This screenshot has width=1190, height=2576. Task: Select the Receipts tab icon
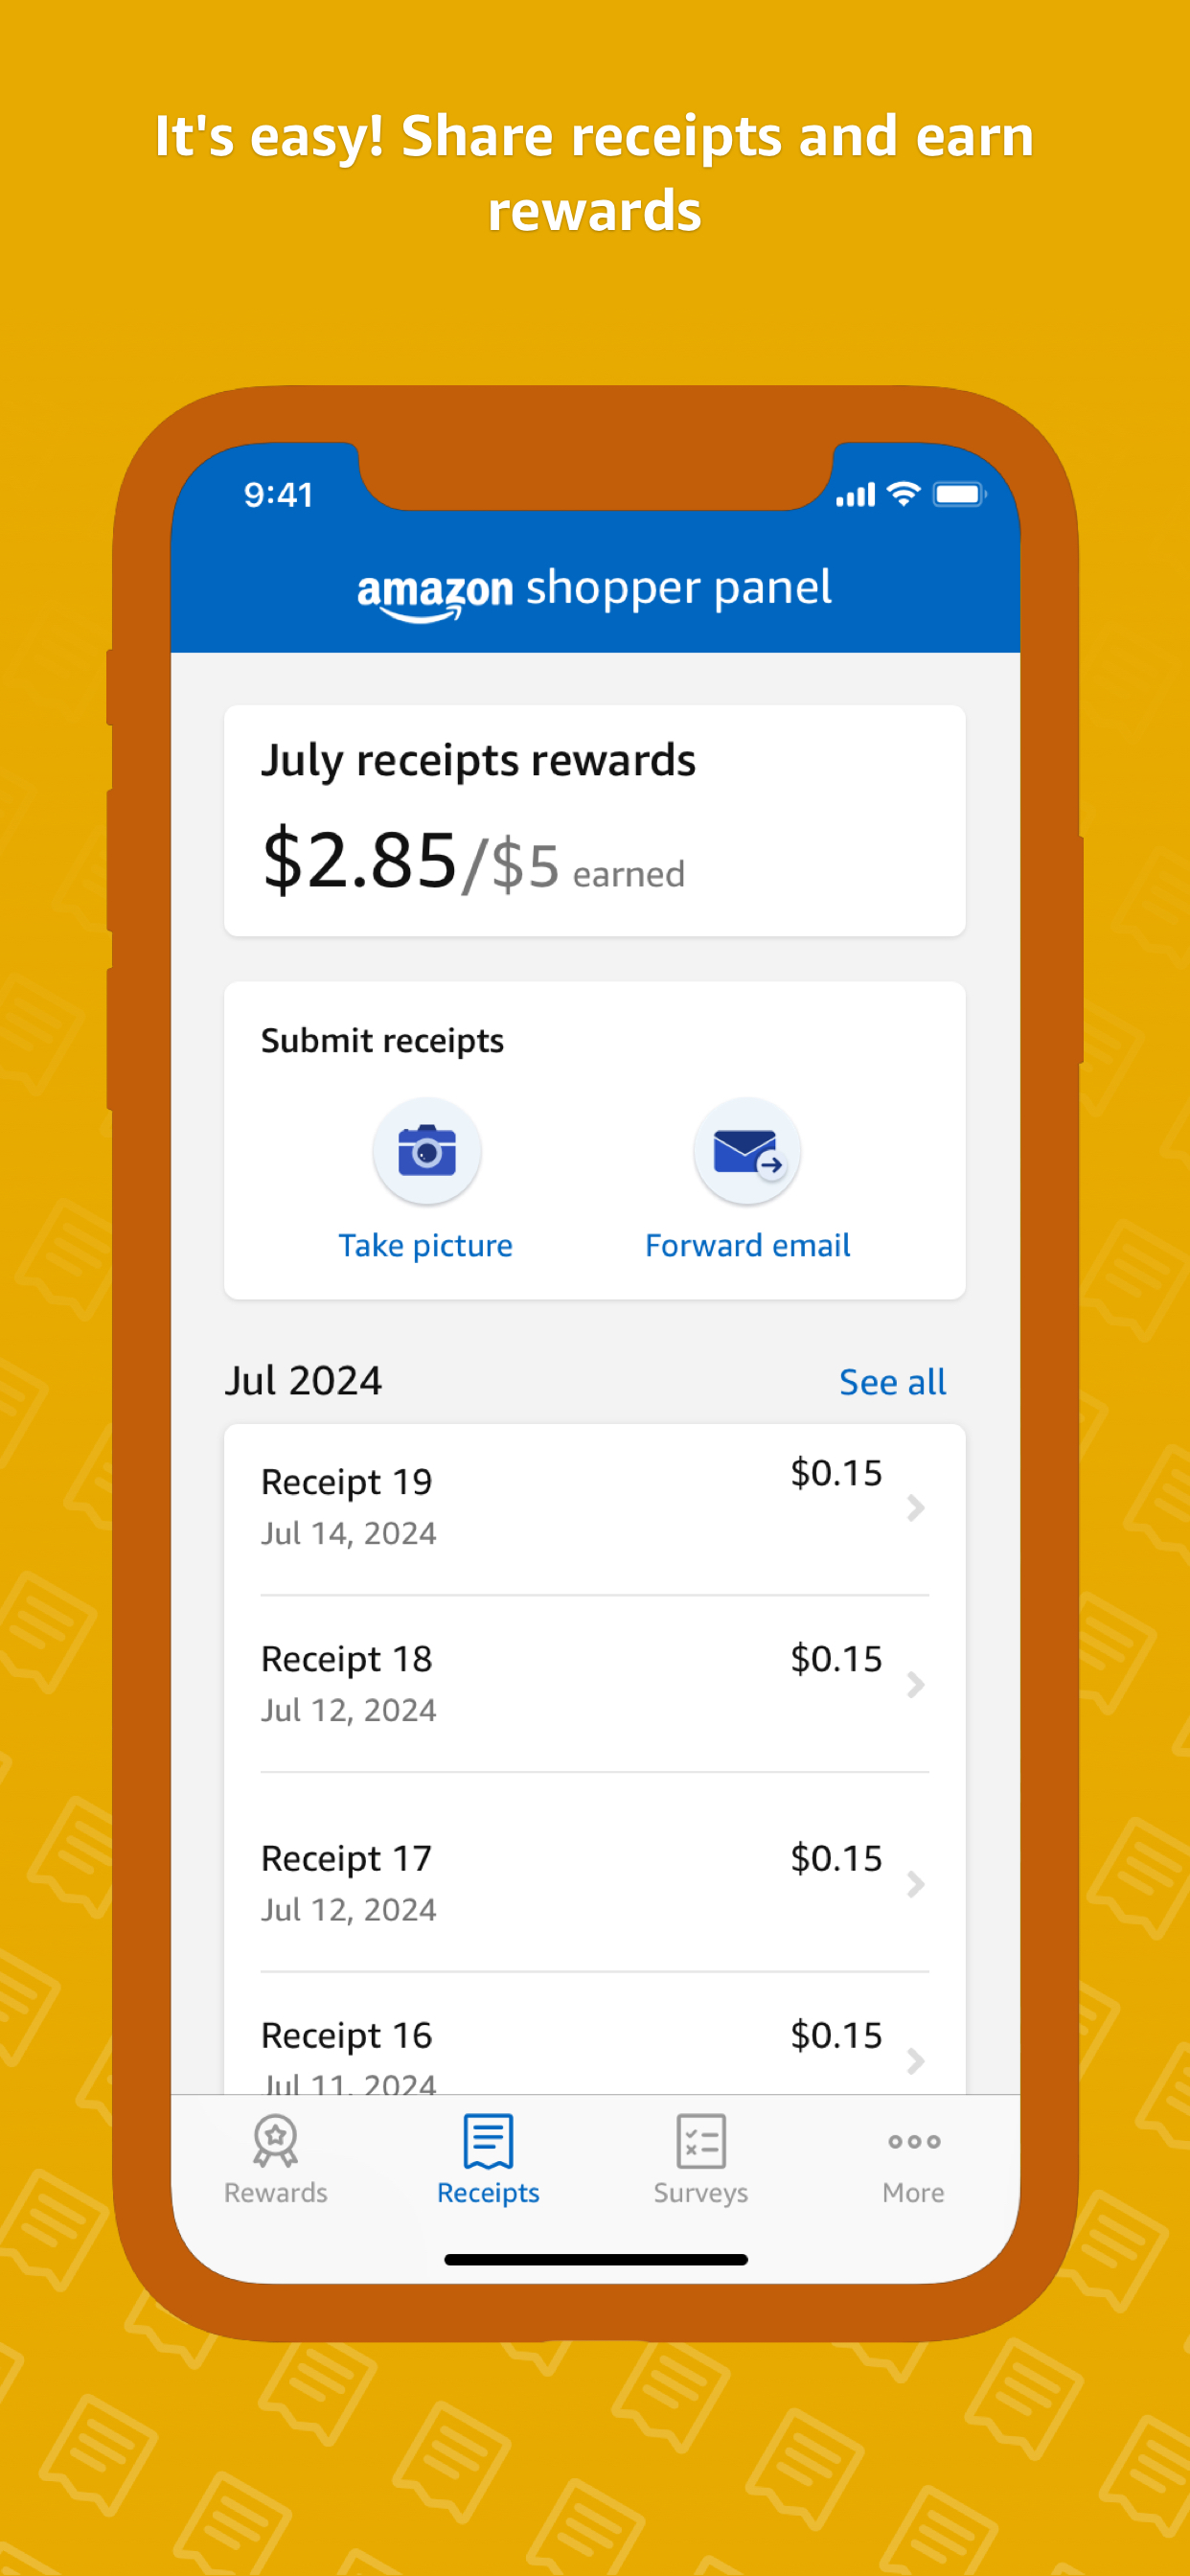coord(488,2139)
